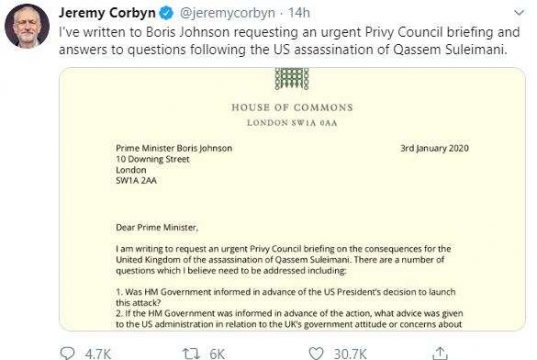Open the Jeremy Corbyn display name link
The height and width of the screenshot is (360, 537).
[x=107, y=13]
